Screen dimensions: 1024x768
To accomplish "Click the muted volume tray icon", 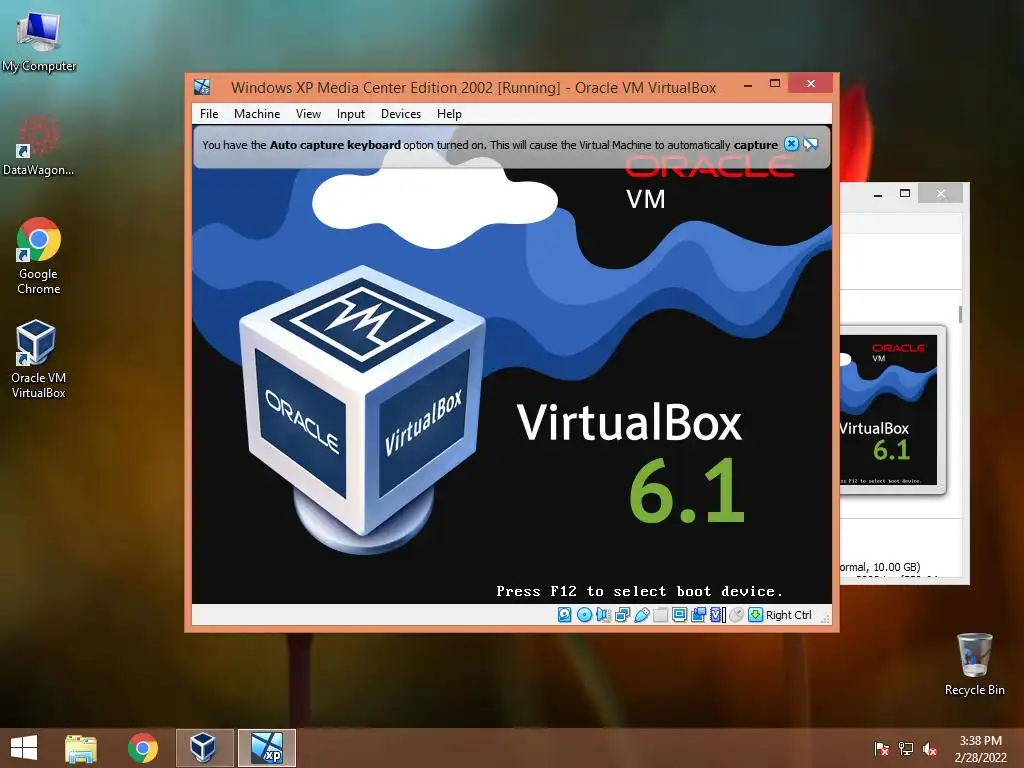I will (930, 749).
